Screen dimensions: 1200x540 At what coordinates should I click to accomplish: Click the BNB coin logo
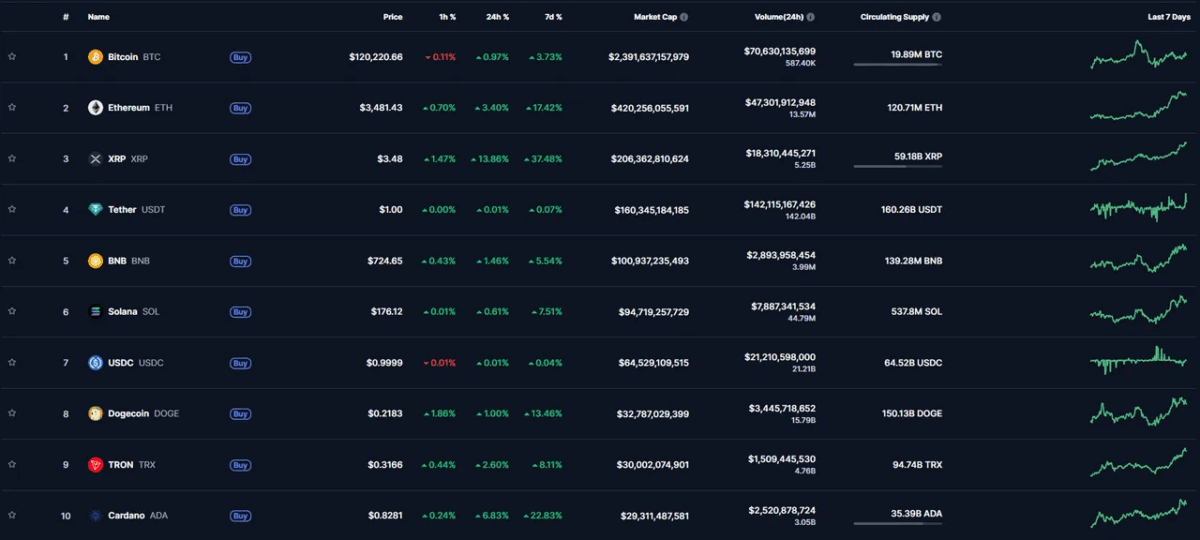(x=96, y=261)
